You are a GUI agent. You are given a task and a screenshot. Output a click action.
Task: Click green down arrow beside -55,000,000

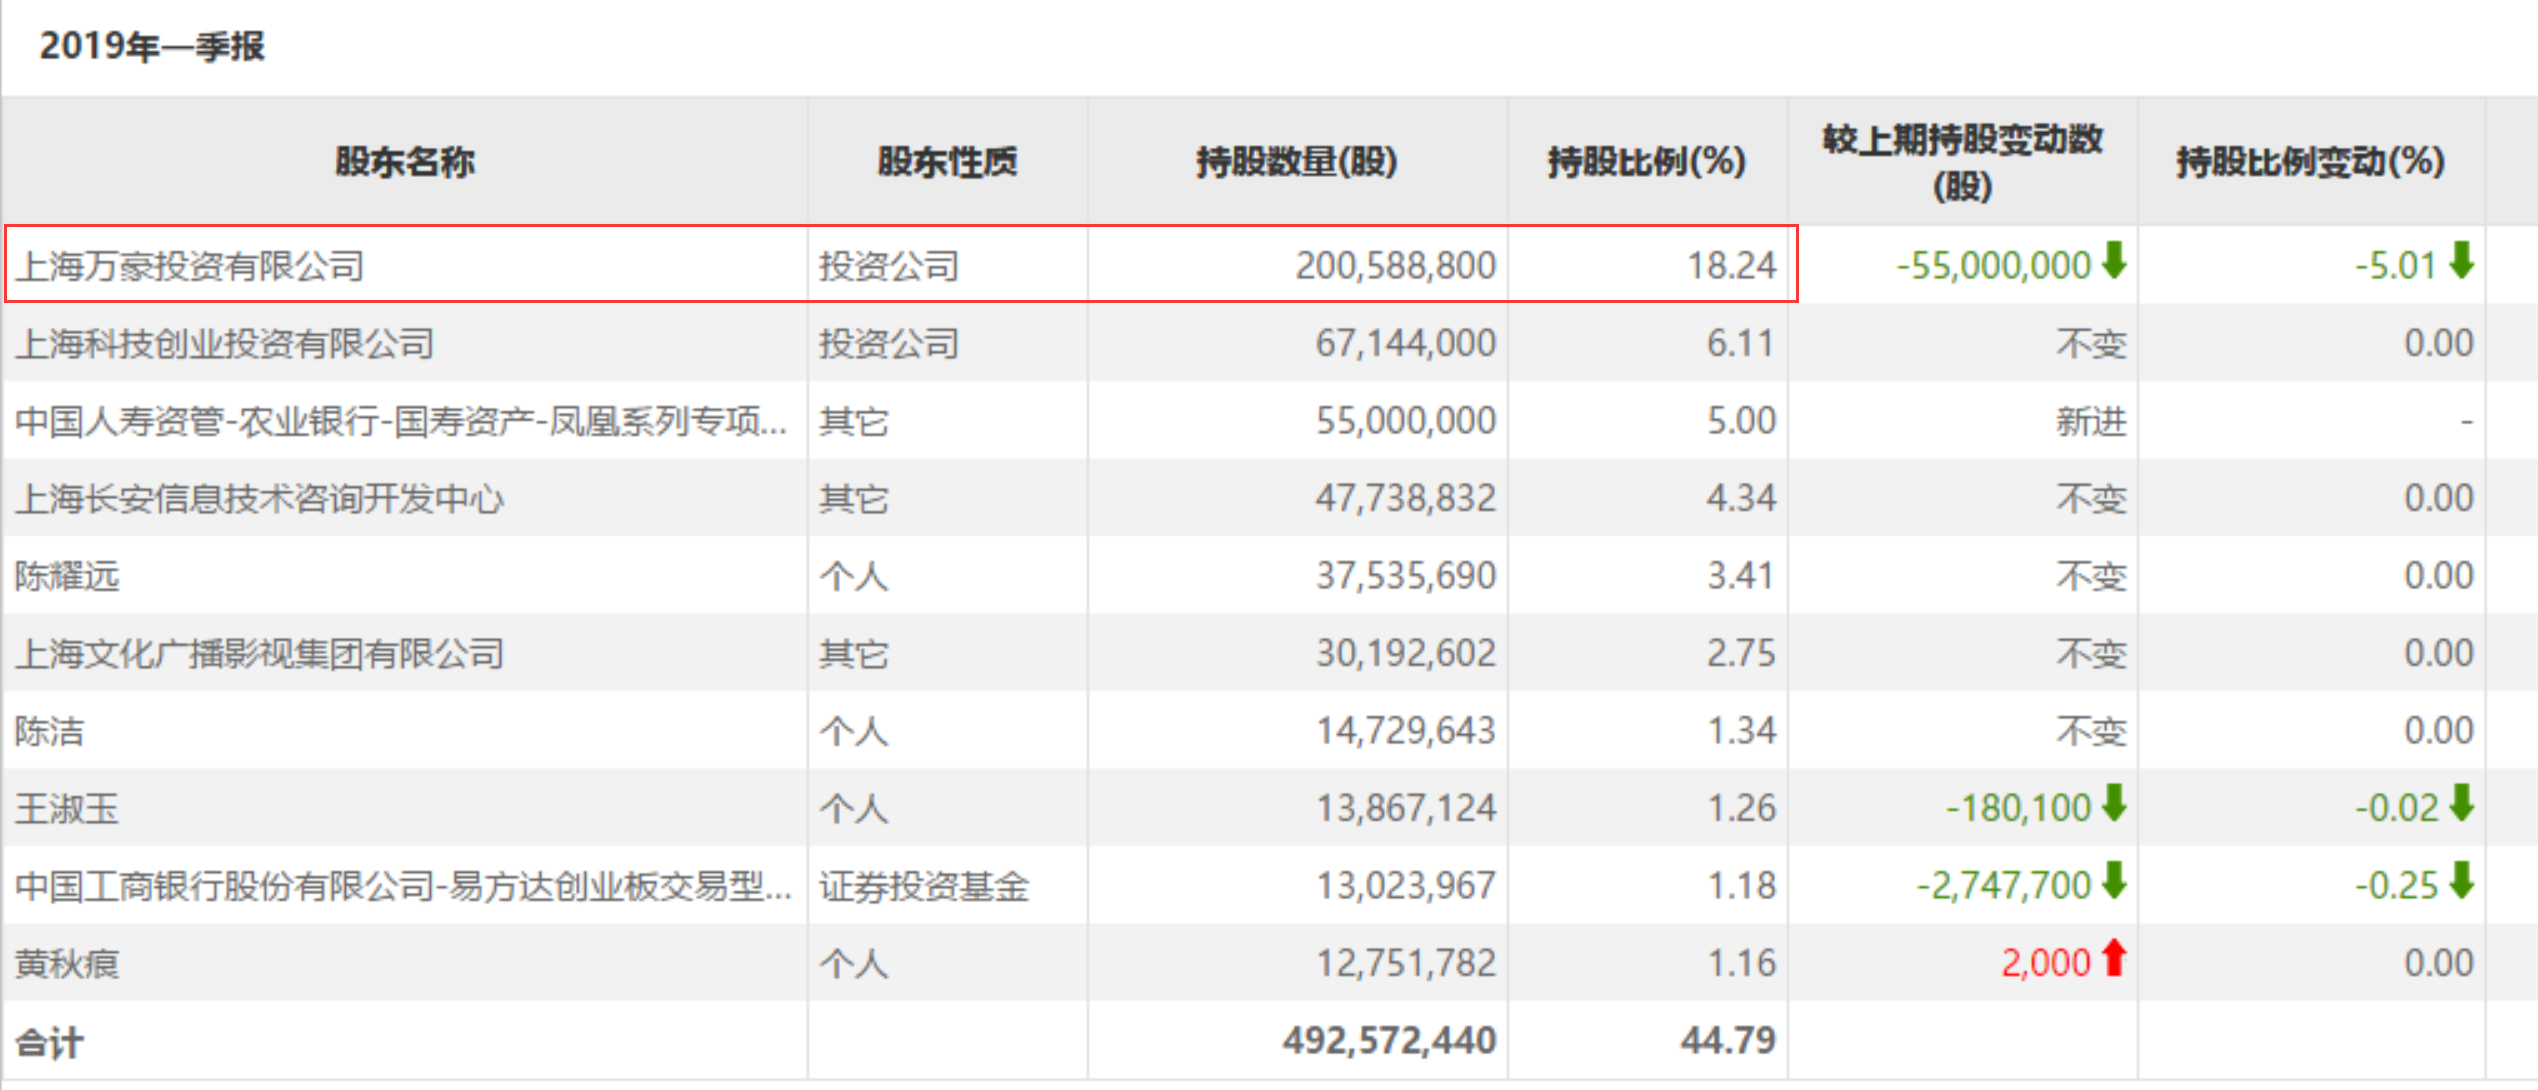coord(2113,261)
